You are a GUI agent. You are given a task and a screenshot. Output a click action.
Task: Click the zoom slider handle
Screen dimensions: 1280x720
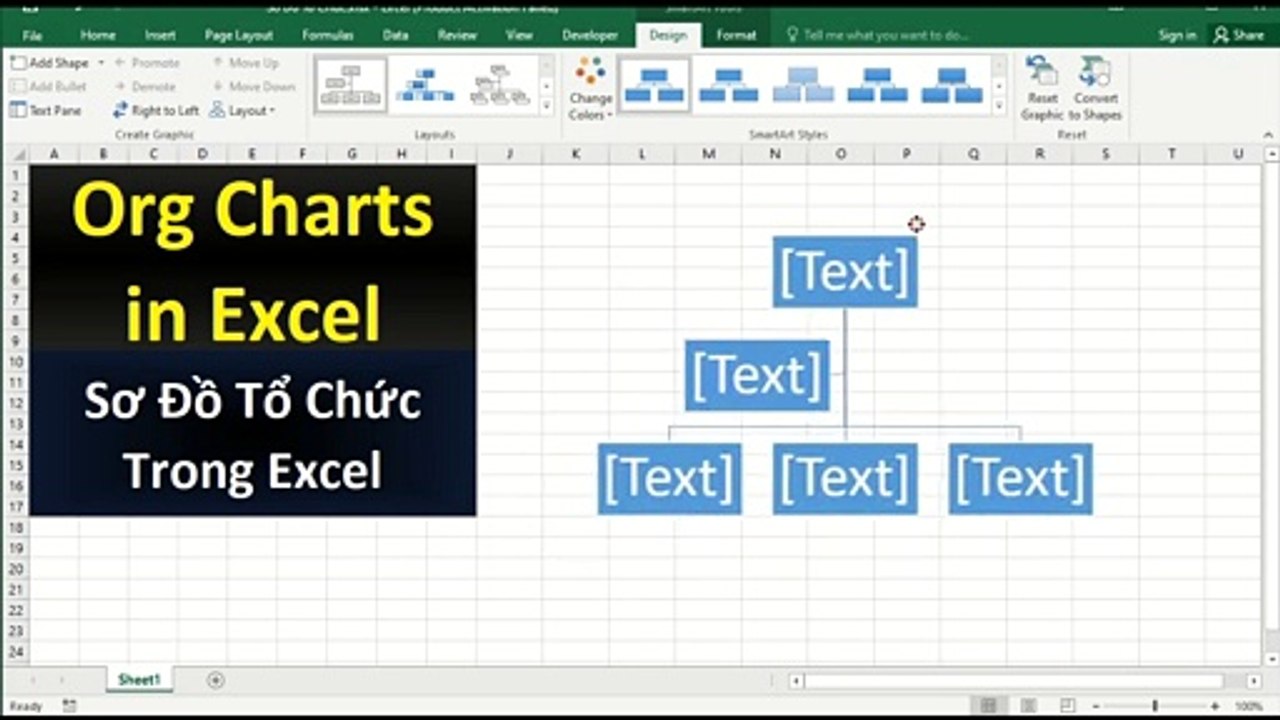pyautogui.click(x=1155, y=706)
